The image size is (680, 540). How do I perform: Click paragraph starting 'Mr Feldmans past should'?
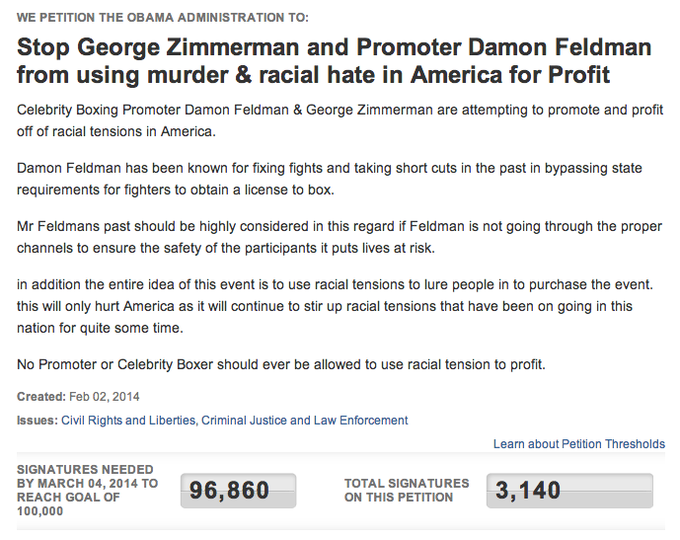point(340,237)
